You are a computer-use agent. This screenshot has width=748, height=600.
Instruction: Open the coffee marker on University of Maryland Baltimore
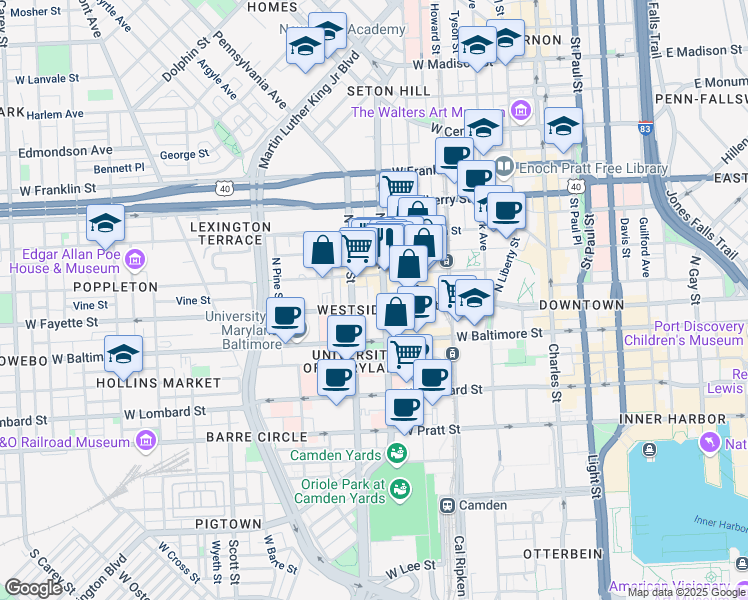[286, 317]
